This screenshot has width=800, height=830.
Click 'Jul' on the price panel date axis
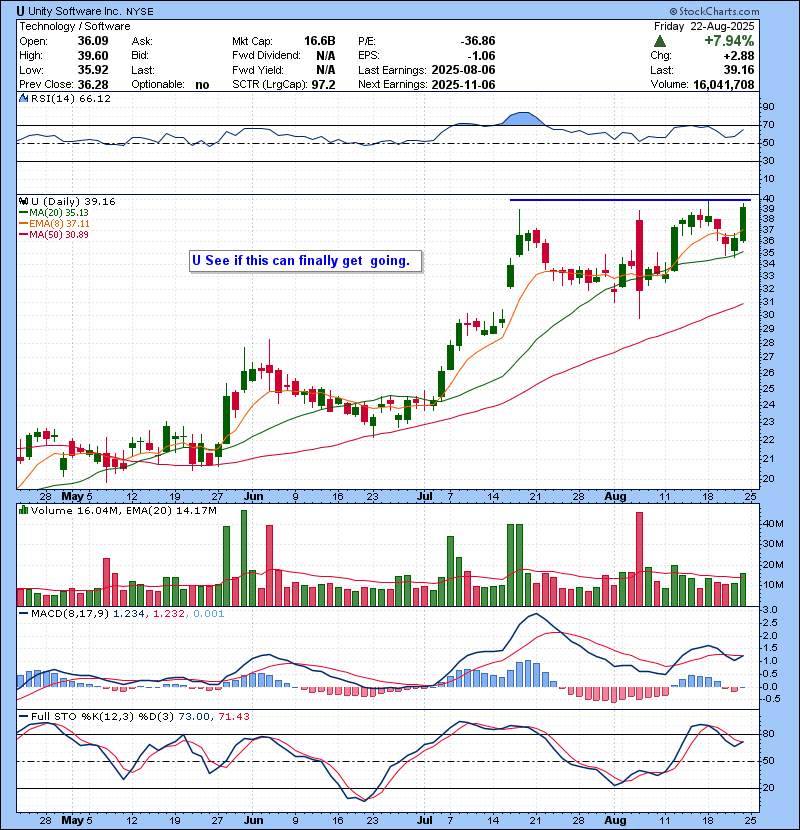425,497
